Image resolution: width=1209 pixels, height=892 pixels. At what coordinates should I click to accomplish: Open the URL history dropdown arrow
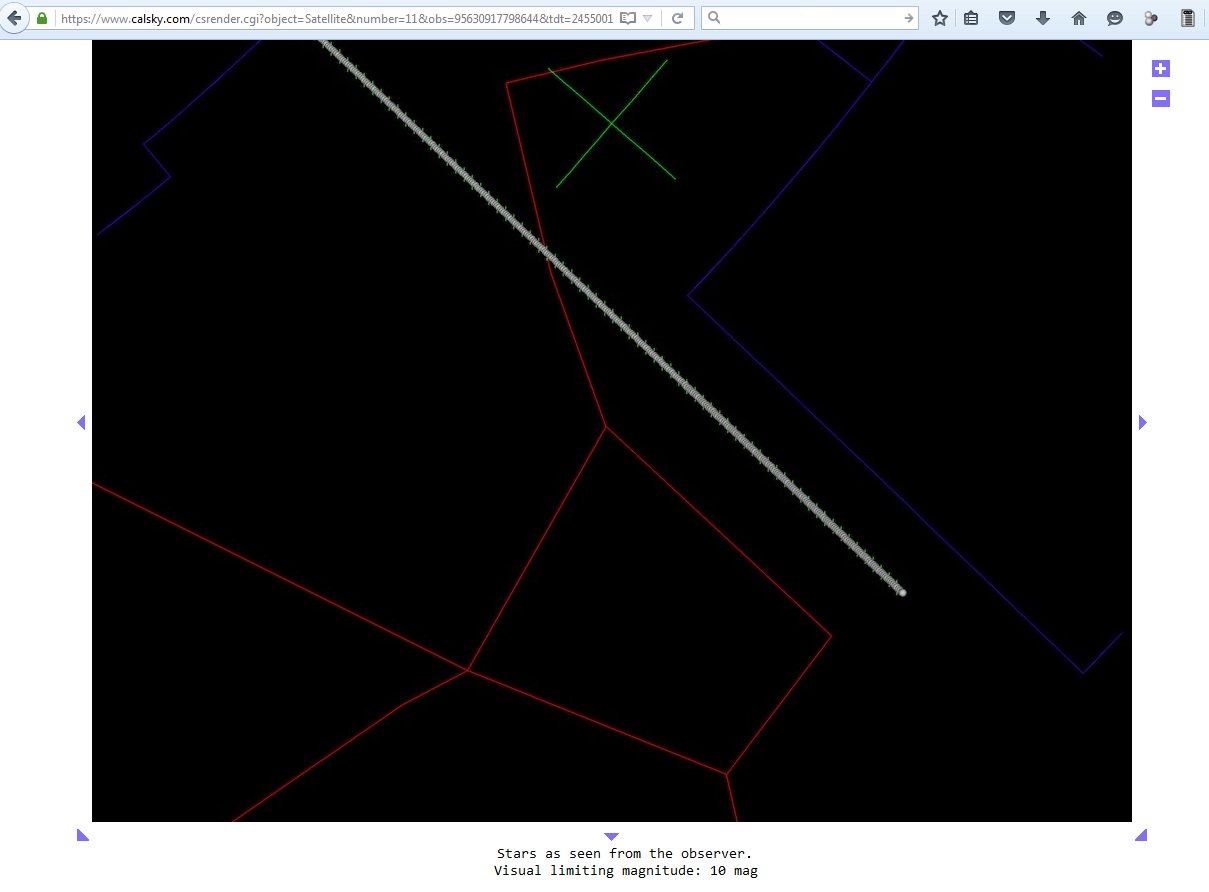pos(648,18)
